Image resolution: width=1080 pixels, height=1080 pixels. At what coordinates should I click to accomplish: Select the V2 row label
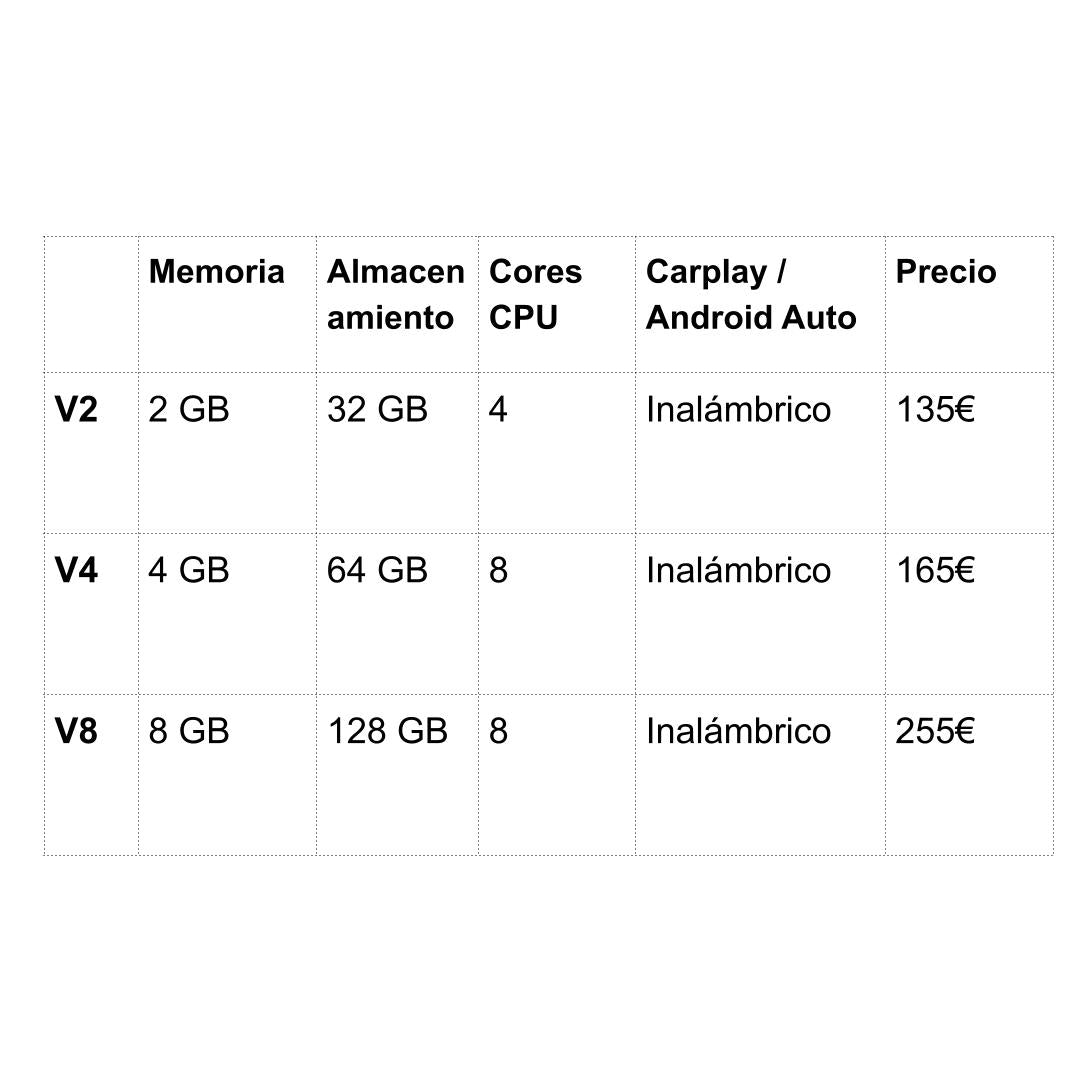point(76,410)
